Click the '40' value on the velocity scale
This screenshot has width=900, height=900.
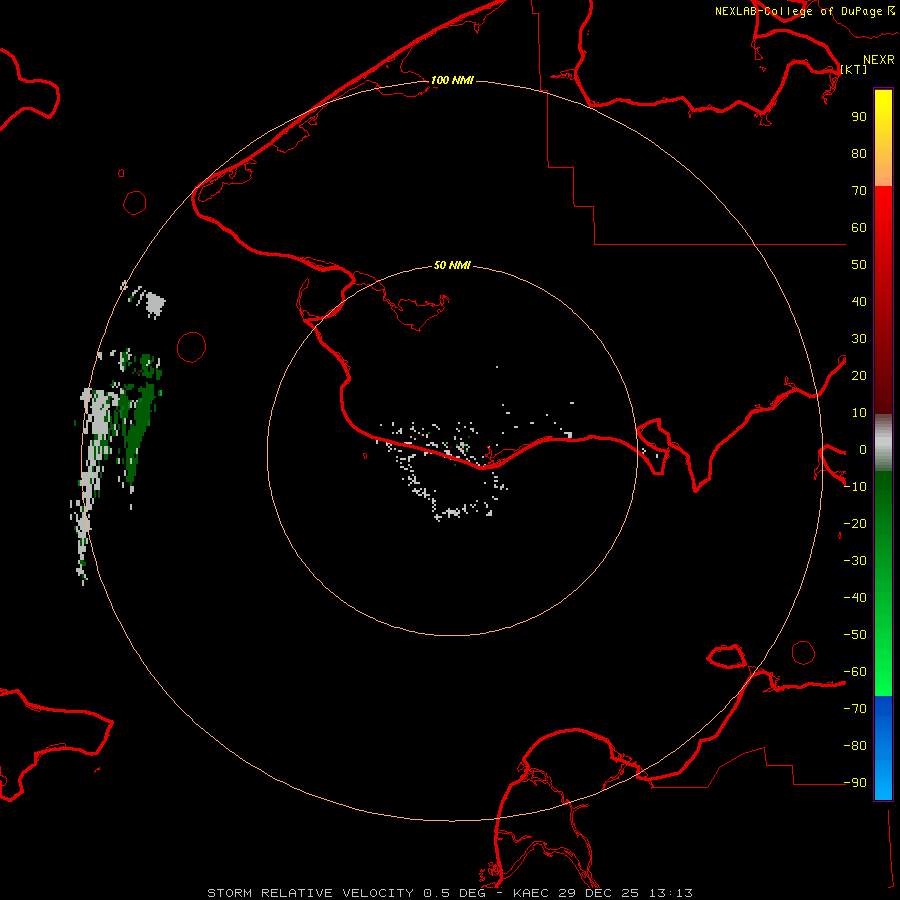tap(859, 302)
